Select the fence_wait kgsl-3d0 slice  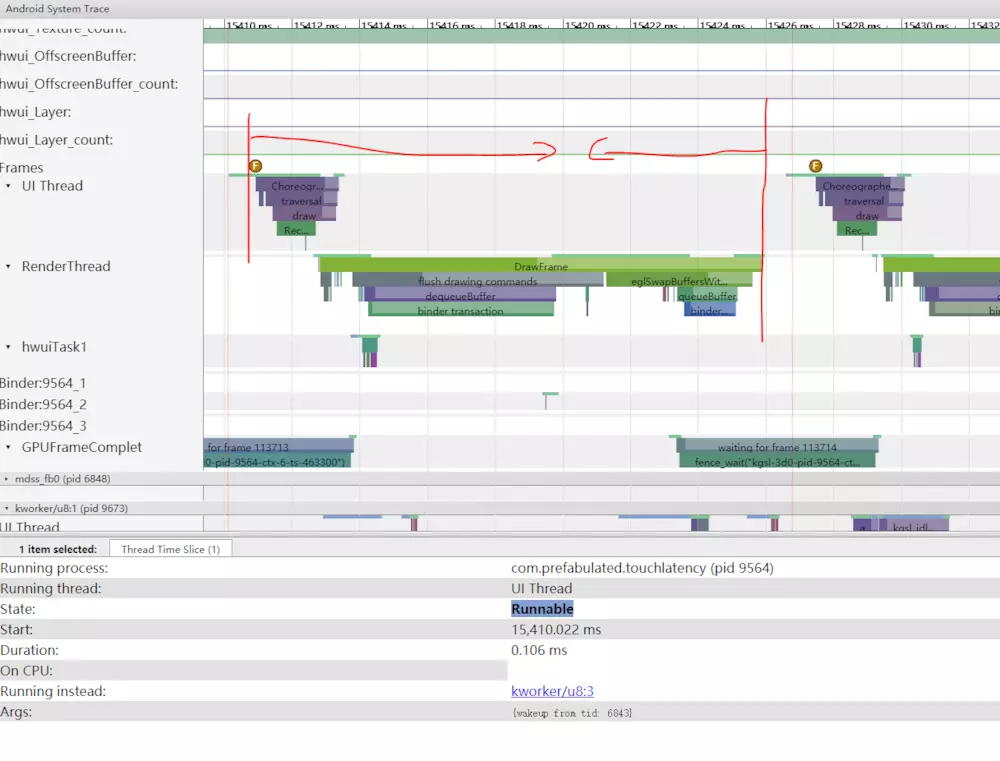777,461
